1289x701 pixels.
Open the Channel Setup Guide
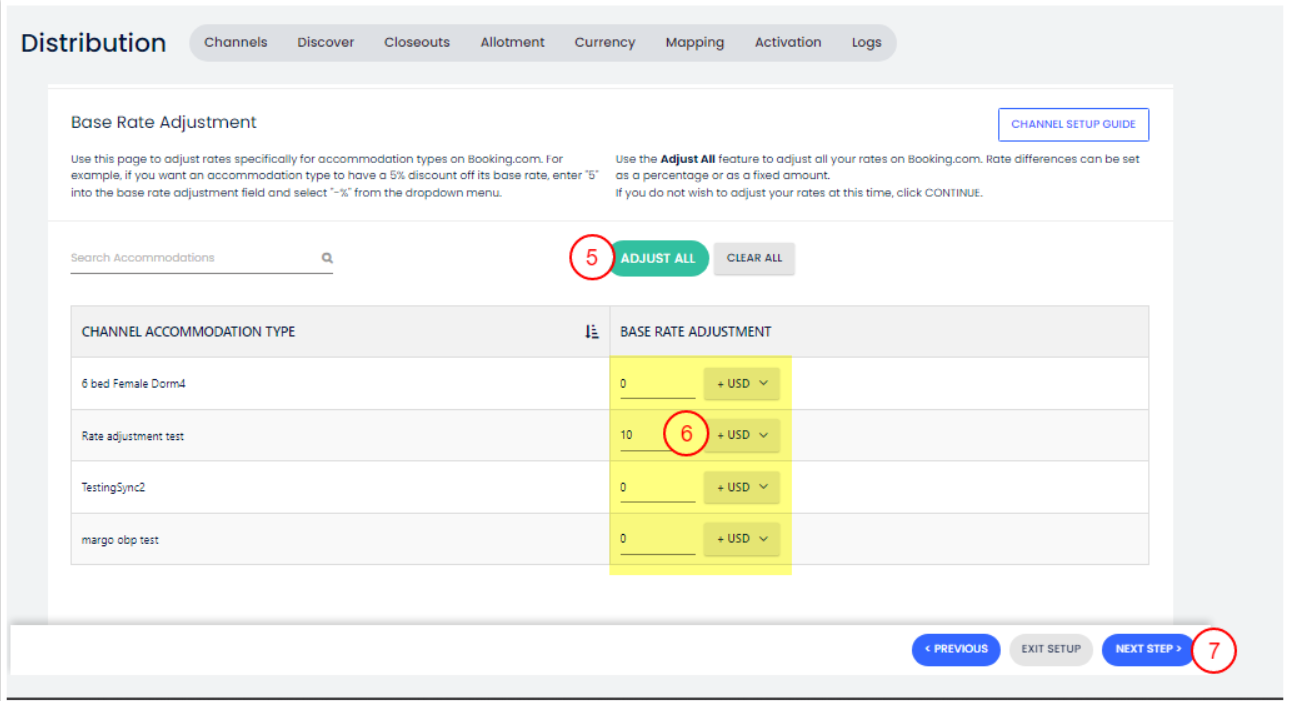tap(1073, 125)
